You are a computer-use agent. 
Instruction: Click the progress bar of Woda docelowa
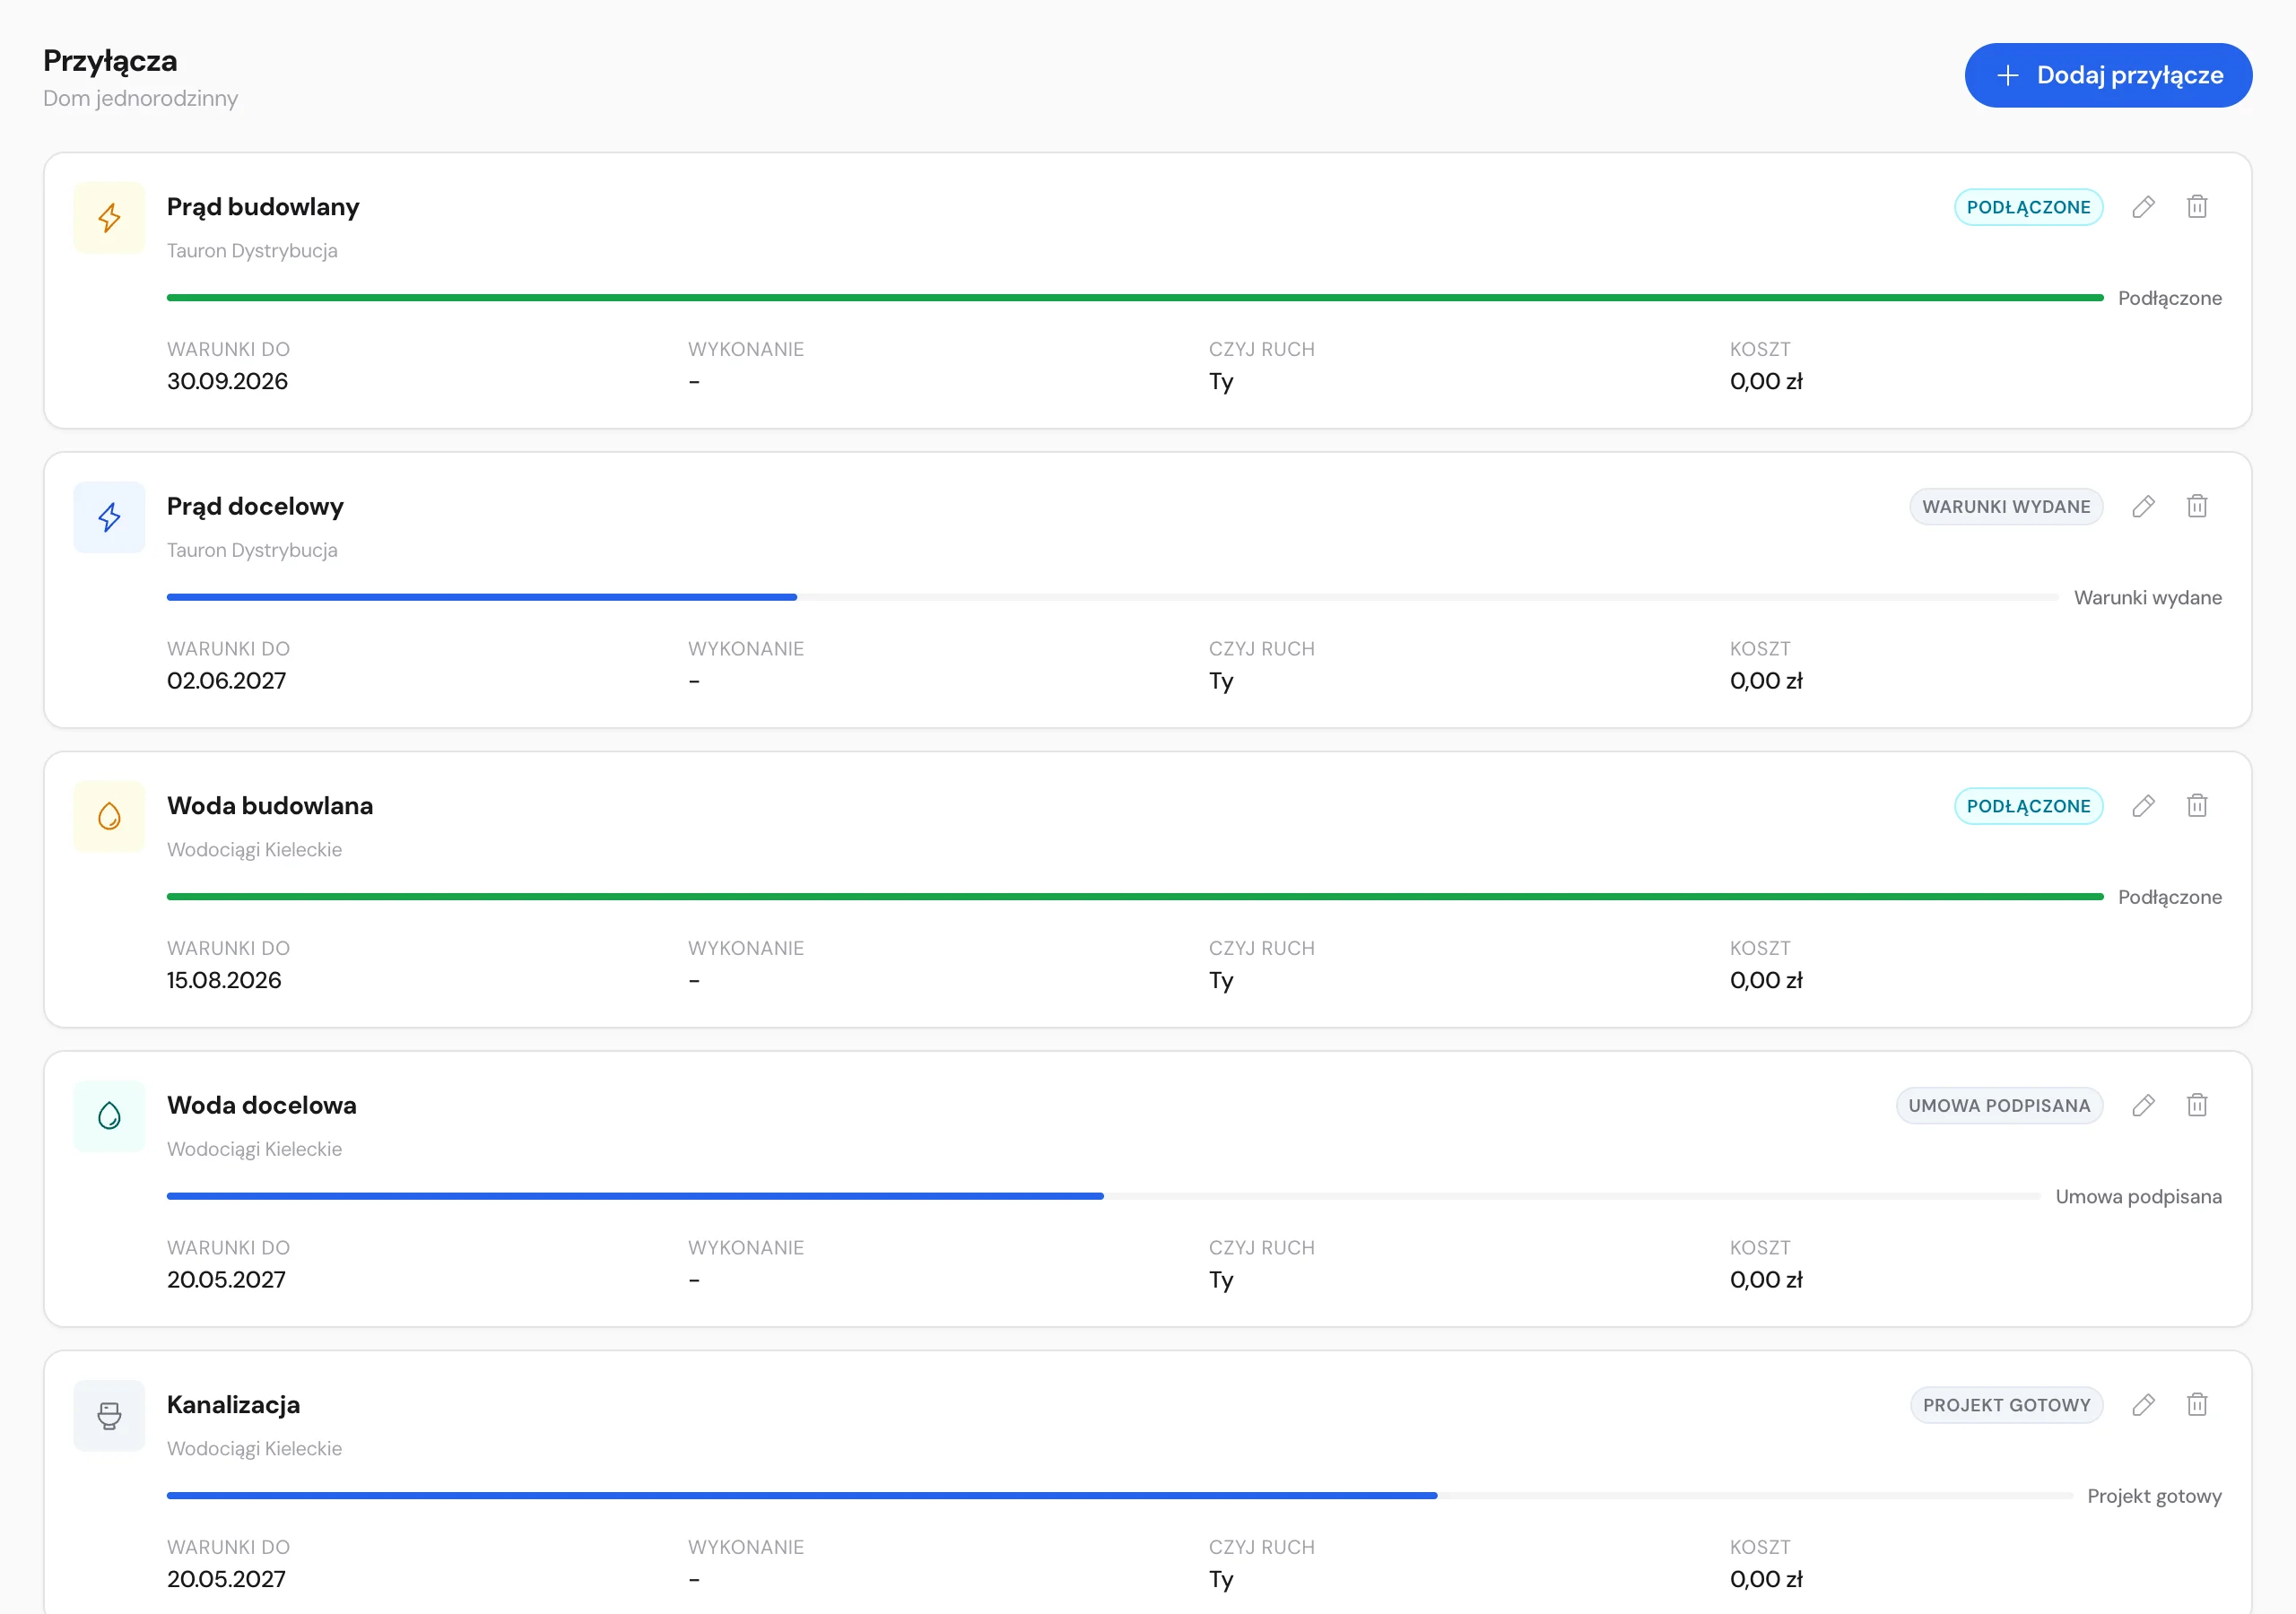(1104, 1196)
